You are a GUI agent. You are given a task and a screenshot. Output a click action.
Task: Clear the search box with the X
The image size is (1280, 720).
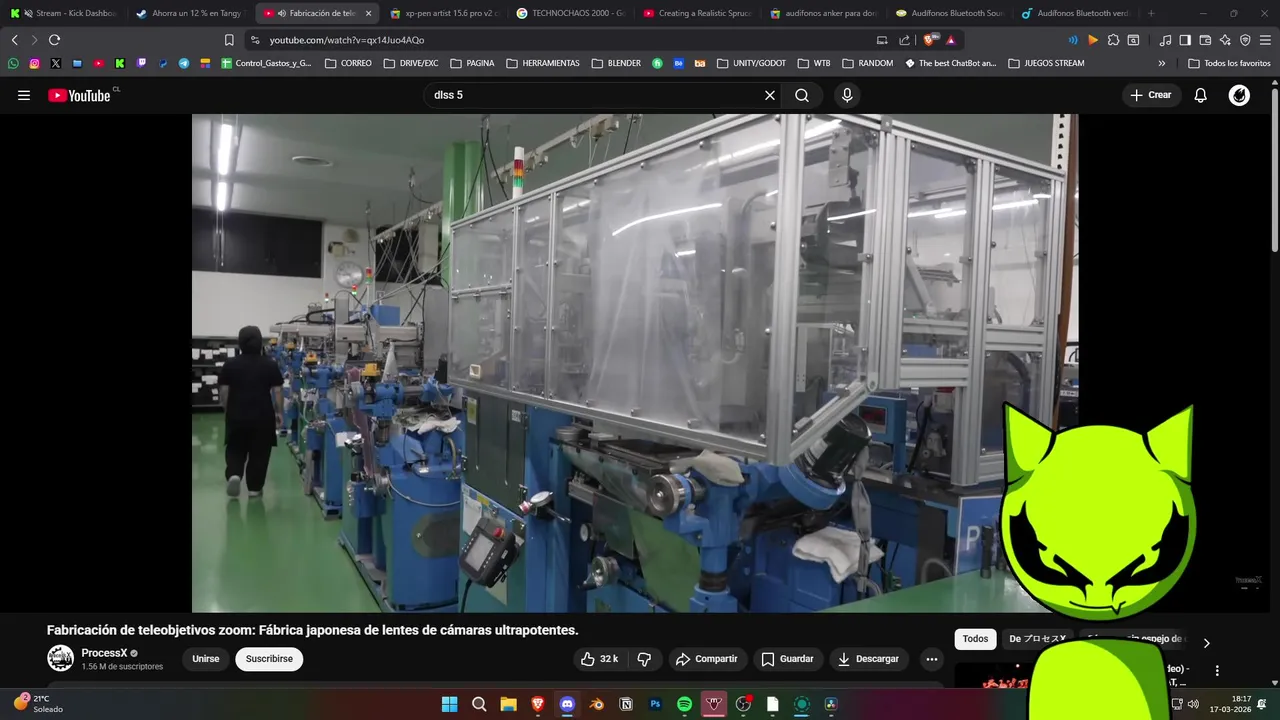769,95
